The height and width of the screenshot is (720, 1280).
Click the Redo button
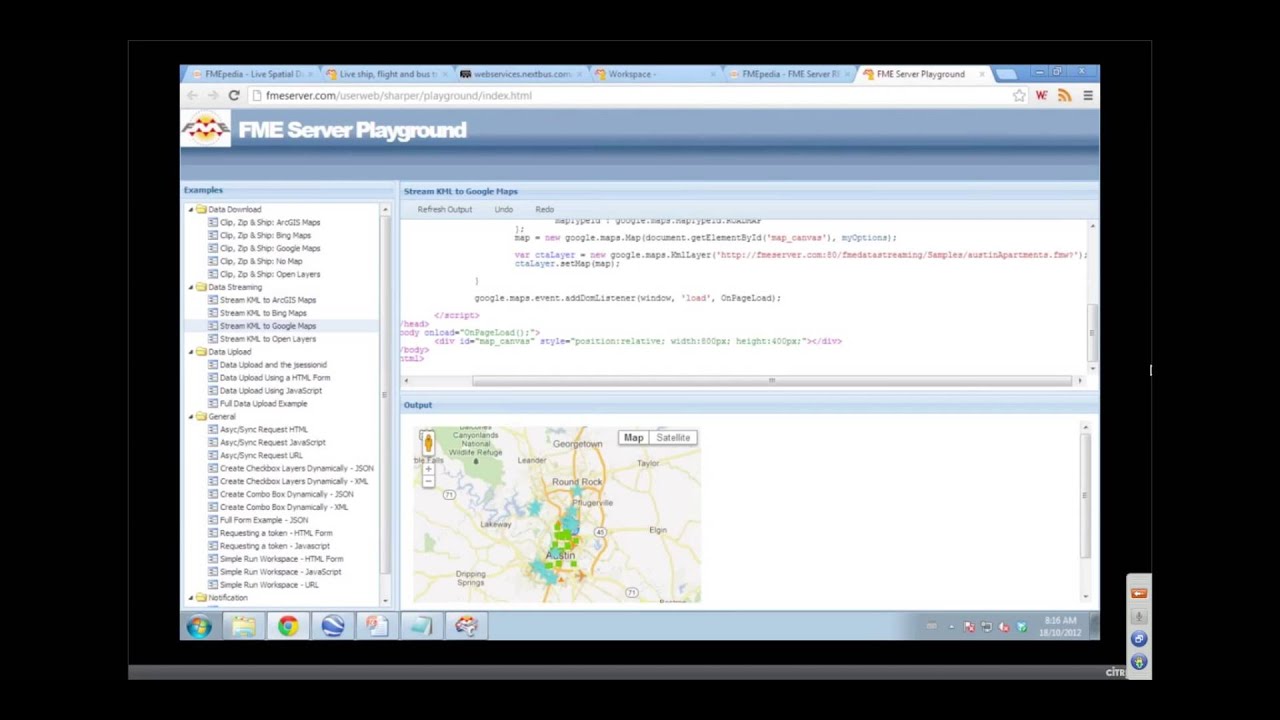click(544, 210)
